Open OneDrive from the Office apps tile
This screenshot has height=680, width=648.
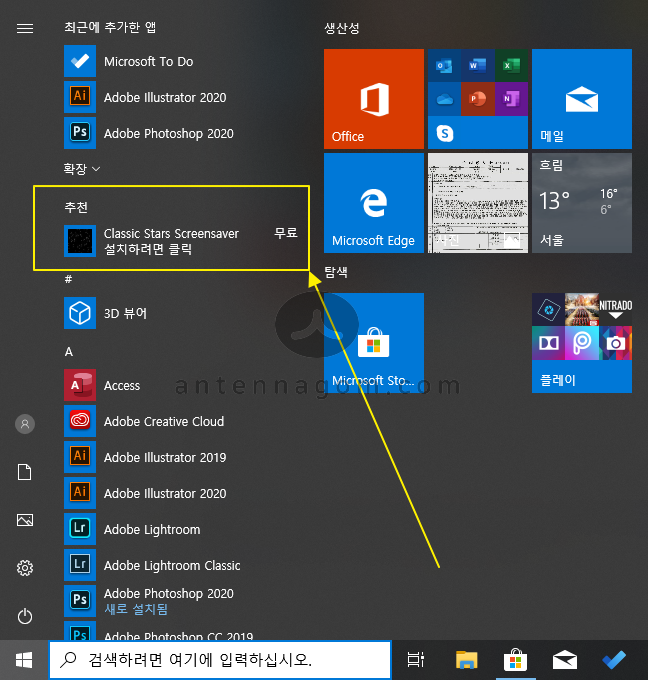coord(444,99)
